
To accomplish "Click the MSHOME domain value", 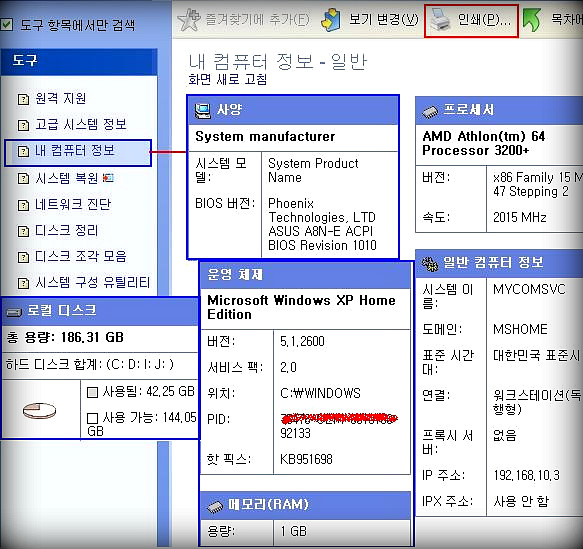I will (x=520, y=329).
